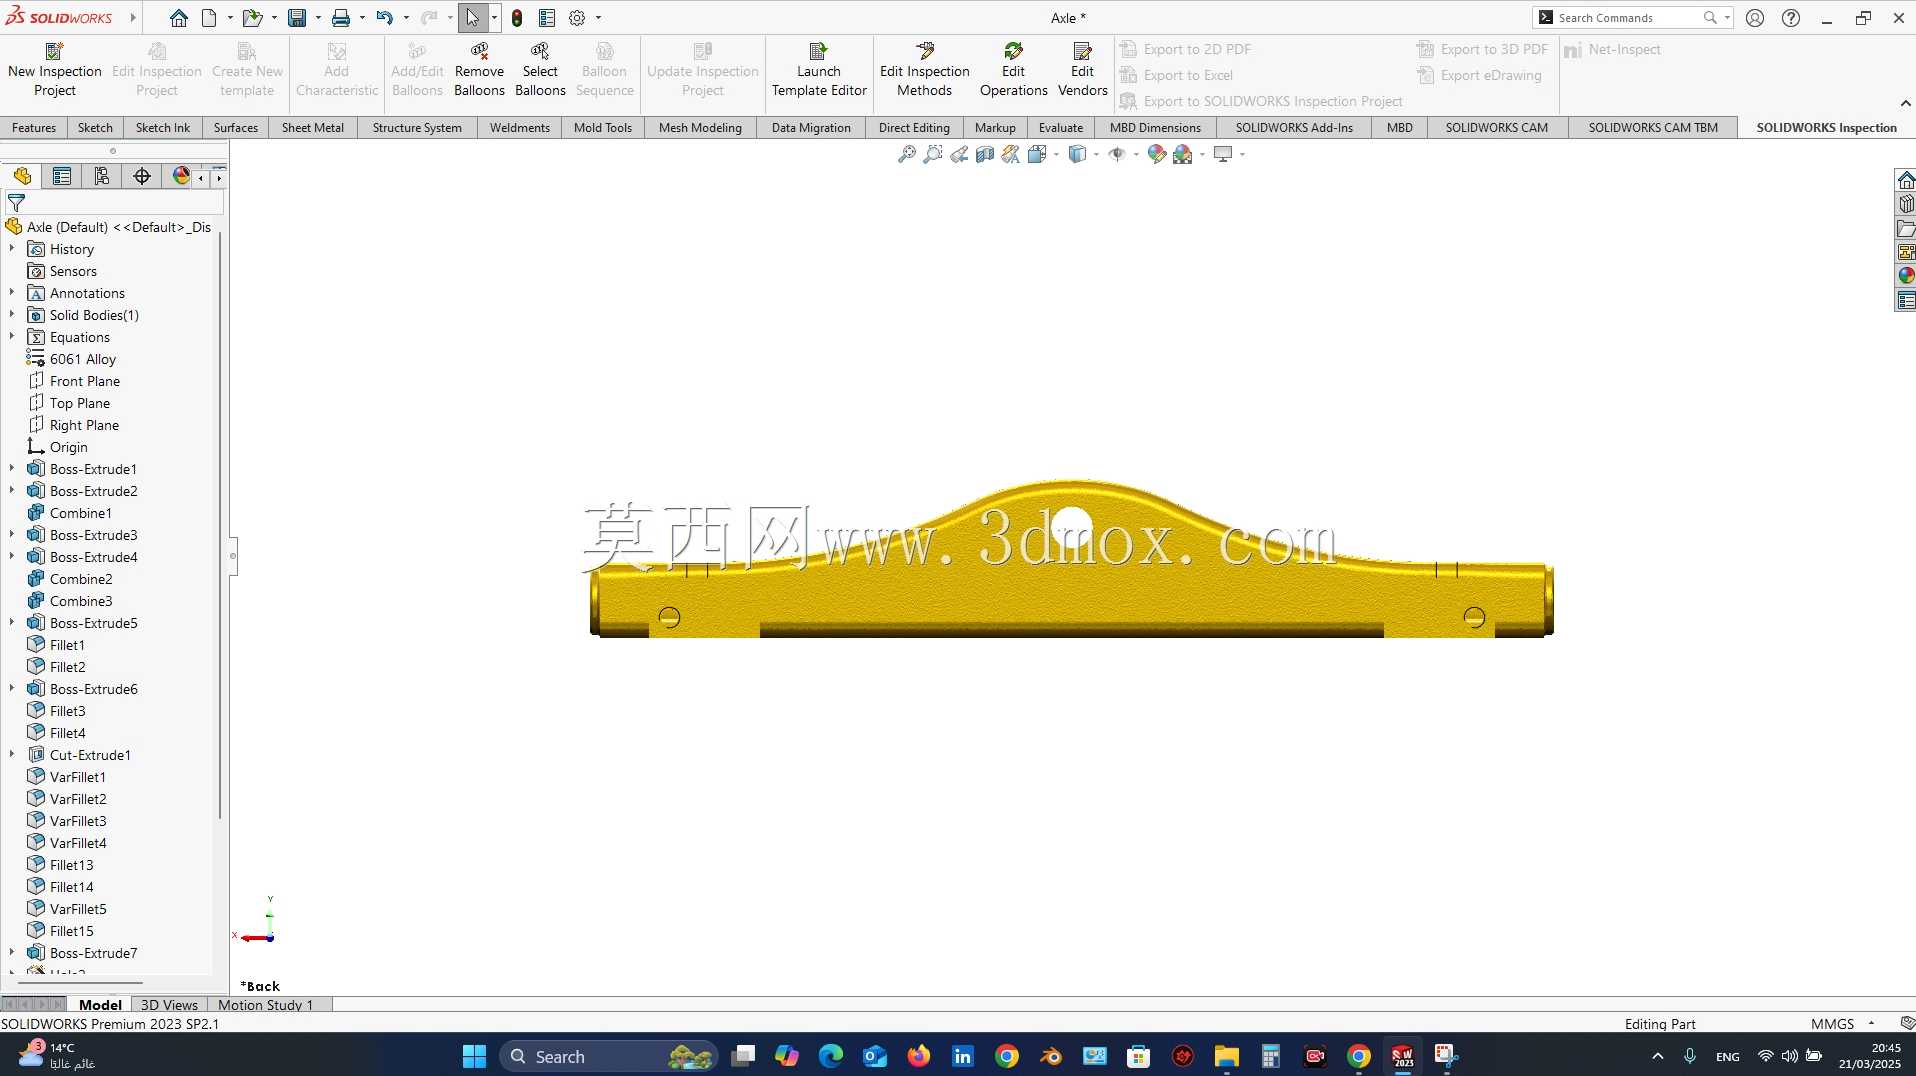
Task: Expand the Annotations folder
Action: click(x=12, y=292)
